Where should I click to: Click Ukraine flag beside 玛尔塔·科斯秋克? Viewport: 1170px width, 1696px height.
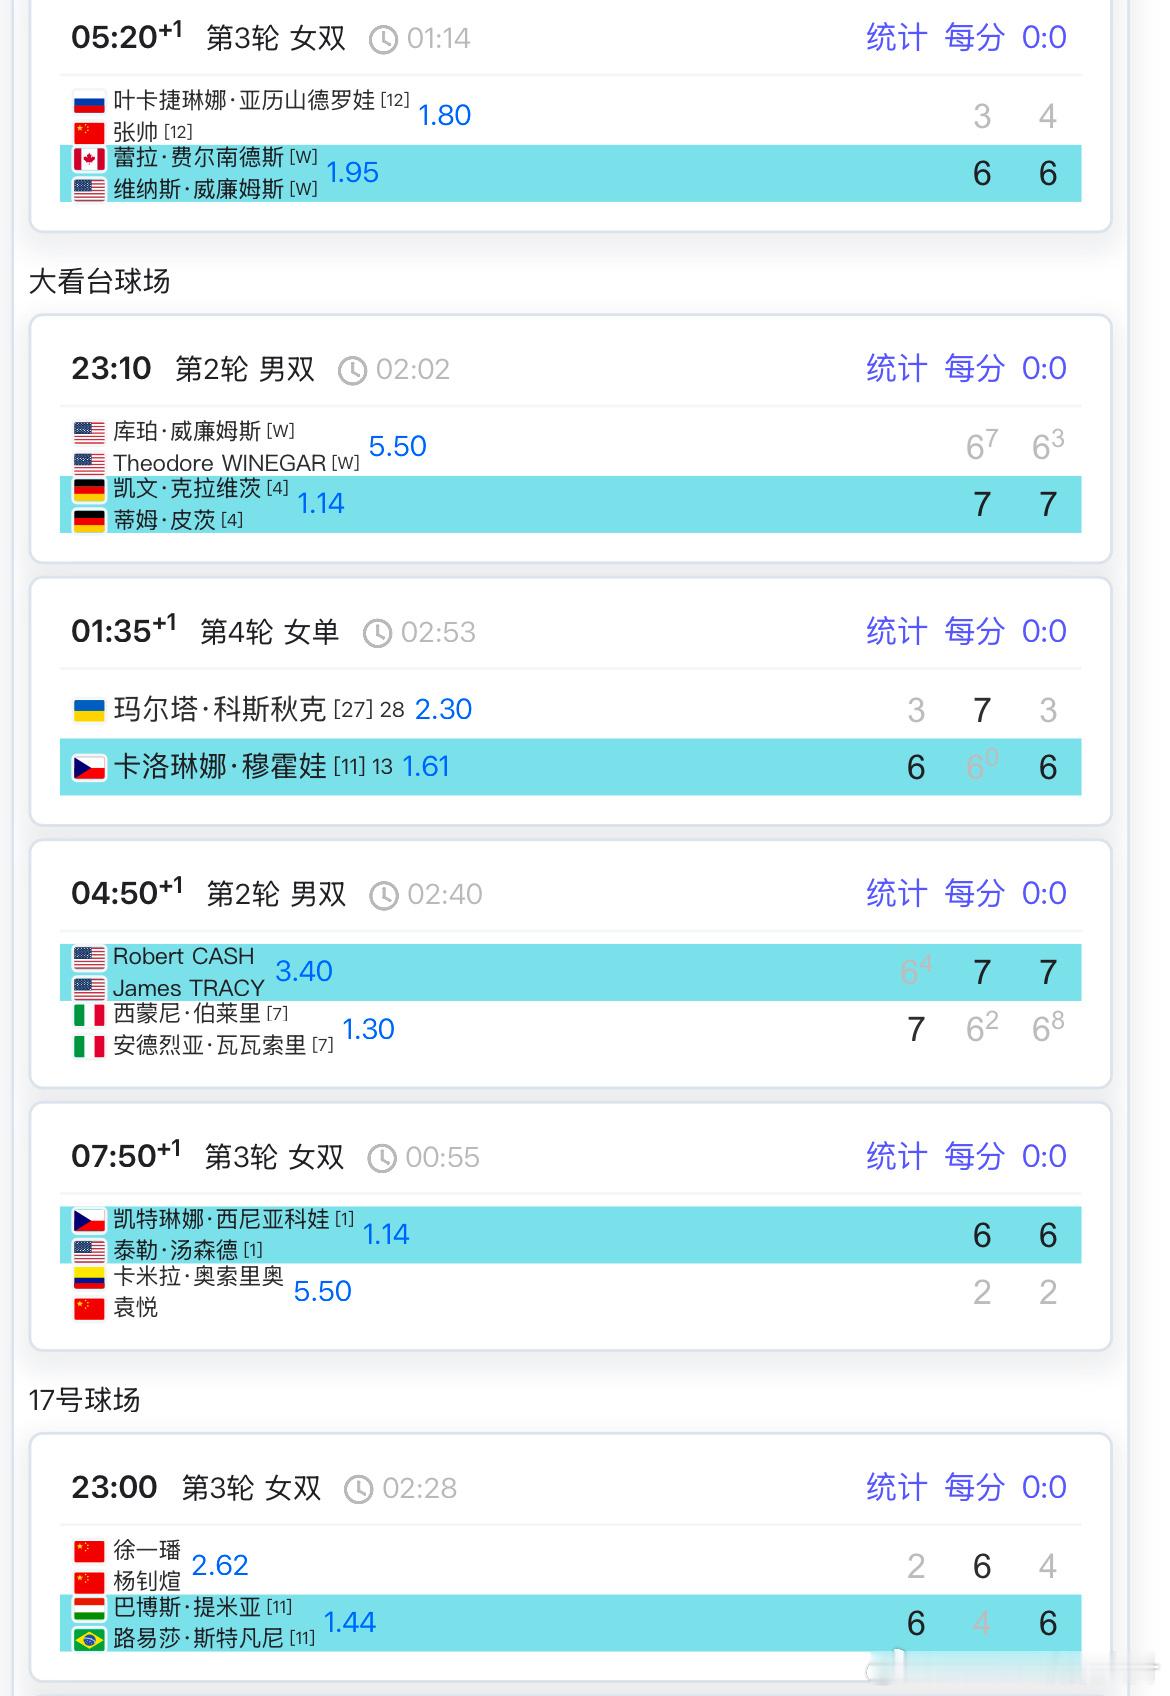[x=89, y=711]
